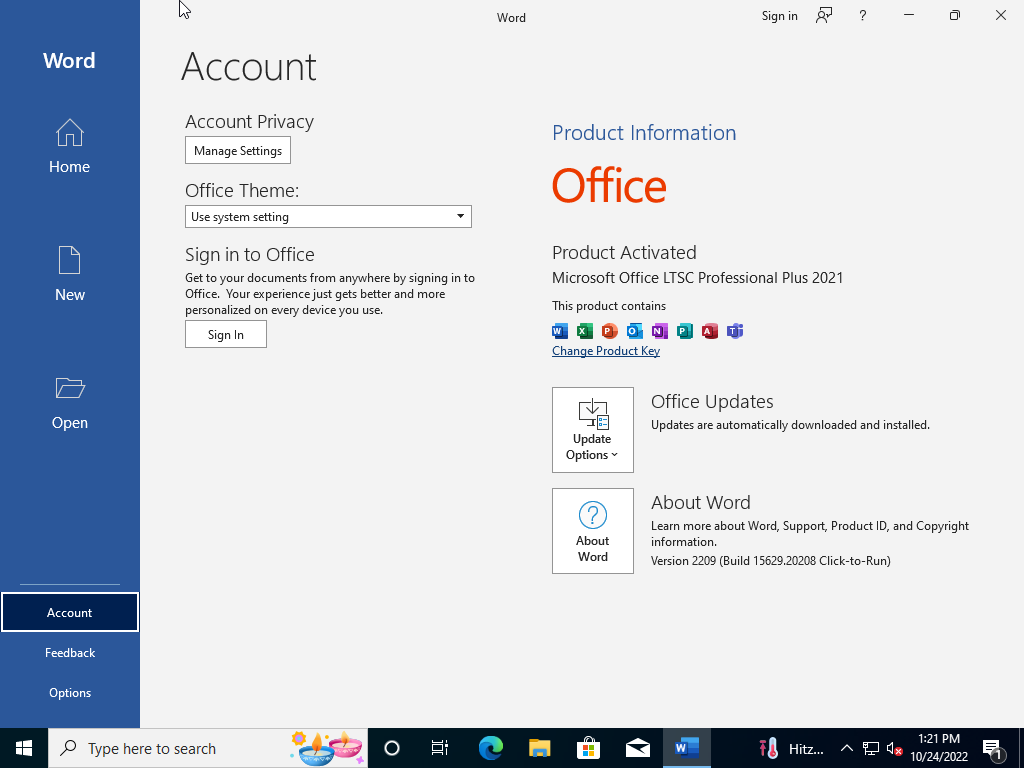Expand hidden icons in the system tray
Screen dimensions: 1024x768
click(846, 747)
